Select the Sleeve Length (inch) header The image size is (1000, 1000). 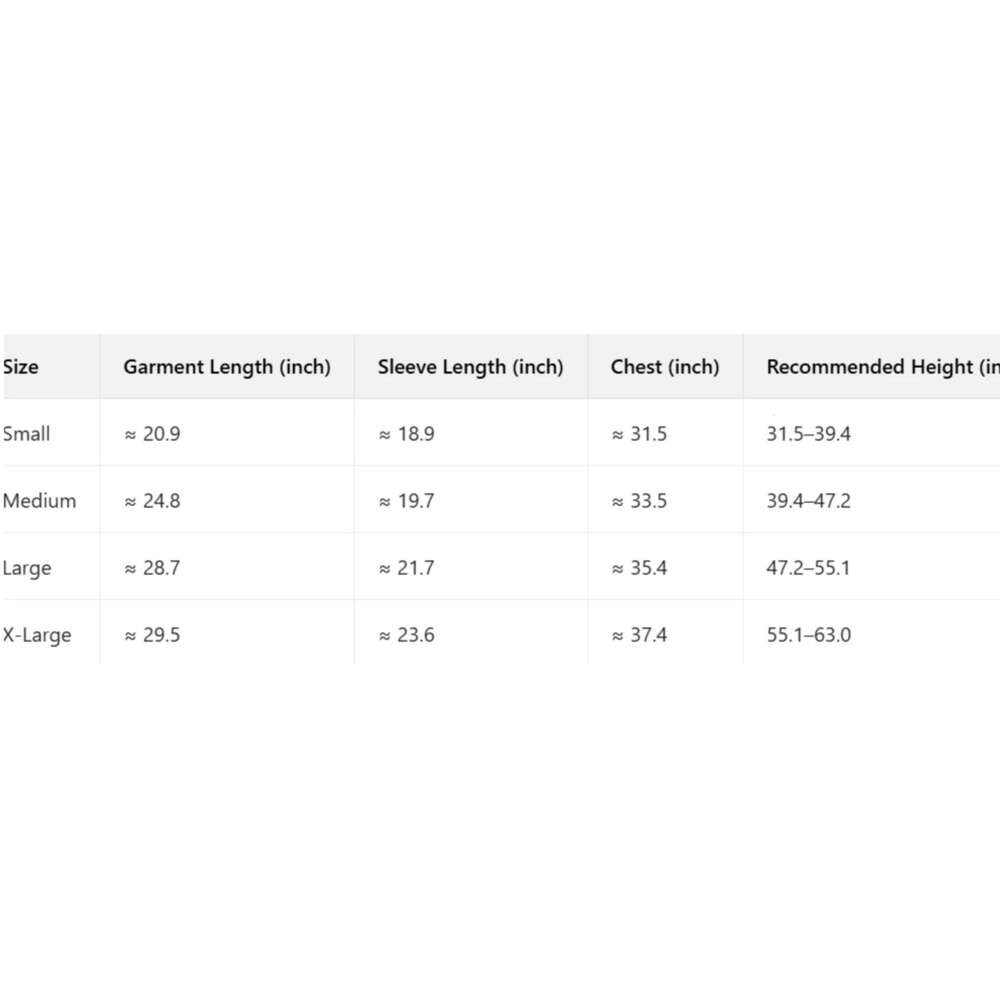click(471, 367)
